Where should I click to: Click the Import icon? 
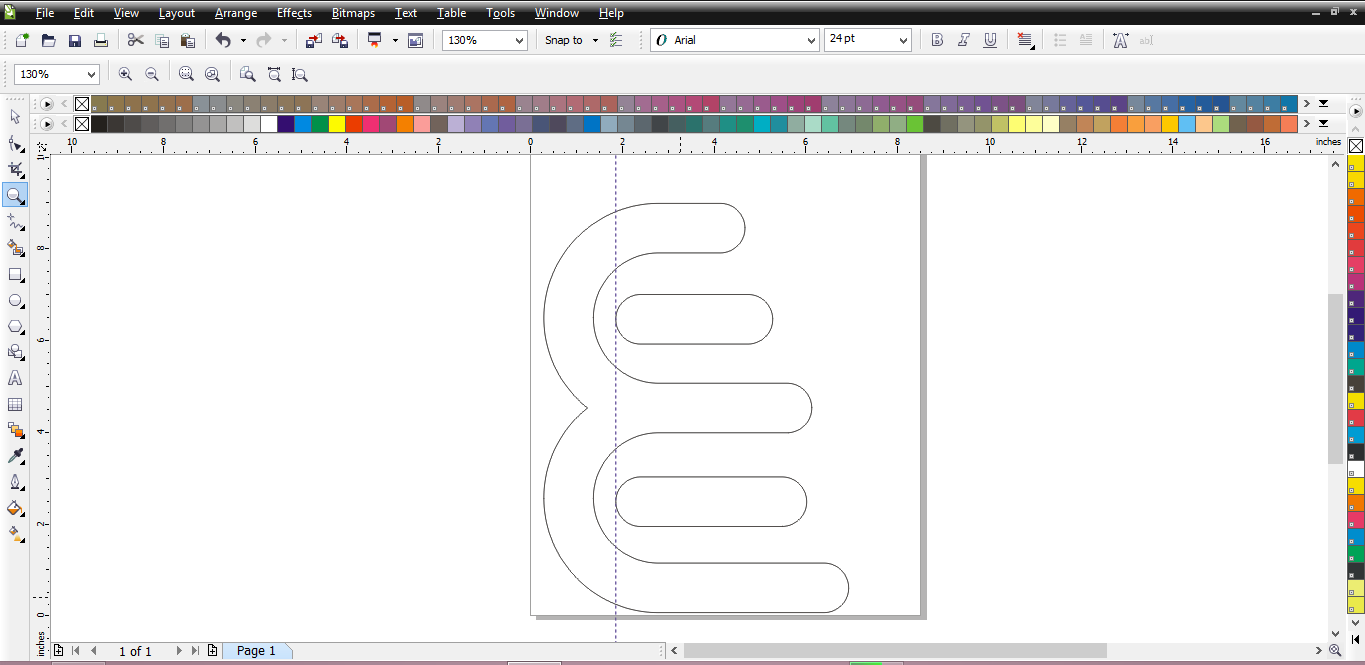[x=313, y=40]
